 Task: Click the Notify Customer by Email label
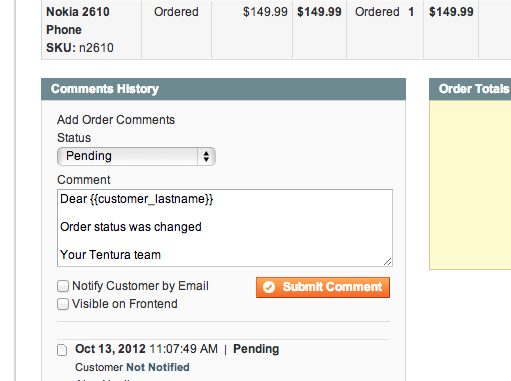click(x=140, y=286)
